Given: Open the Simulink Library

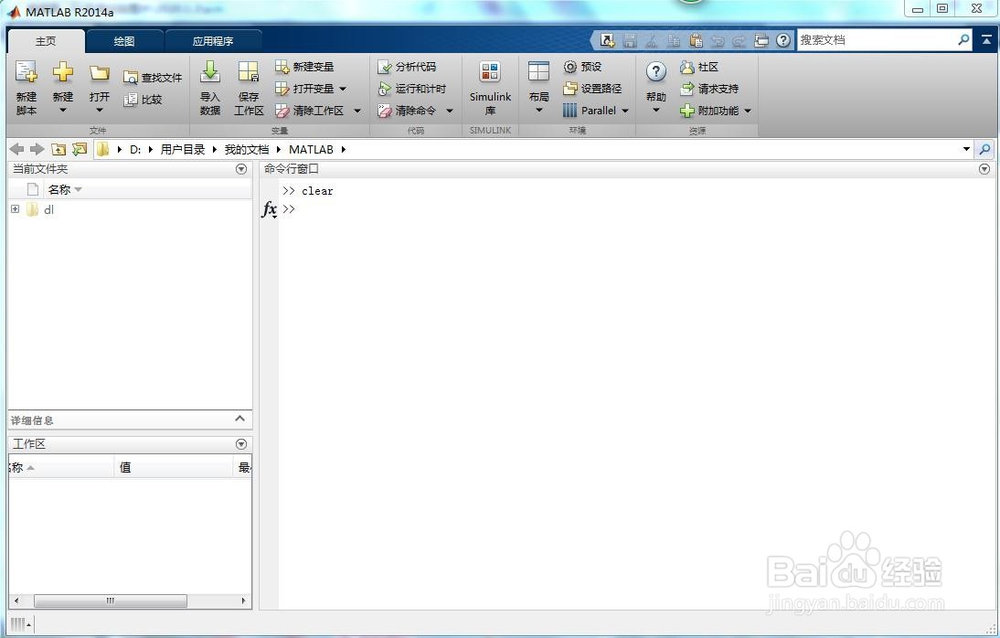Looking at the screenshot, I should coord(490,87).
